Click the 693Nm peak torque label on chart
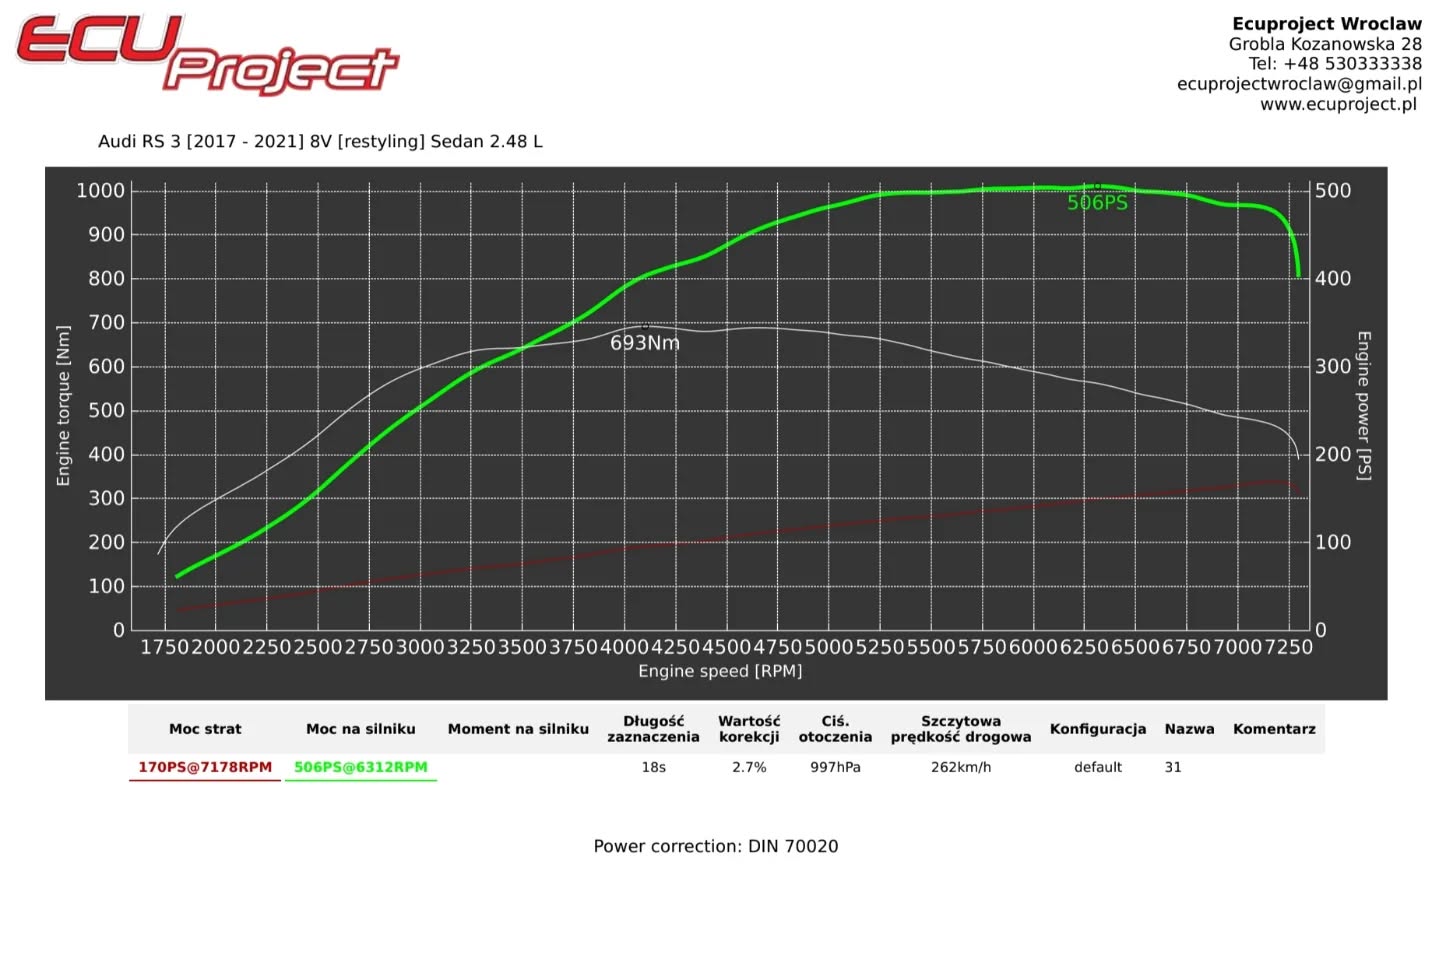Image resolution: width=1439 pixels, height=959 pixels. coord(645,343)
